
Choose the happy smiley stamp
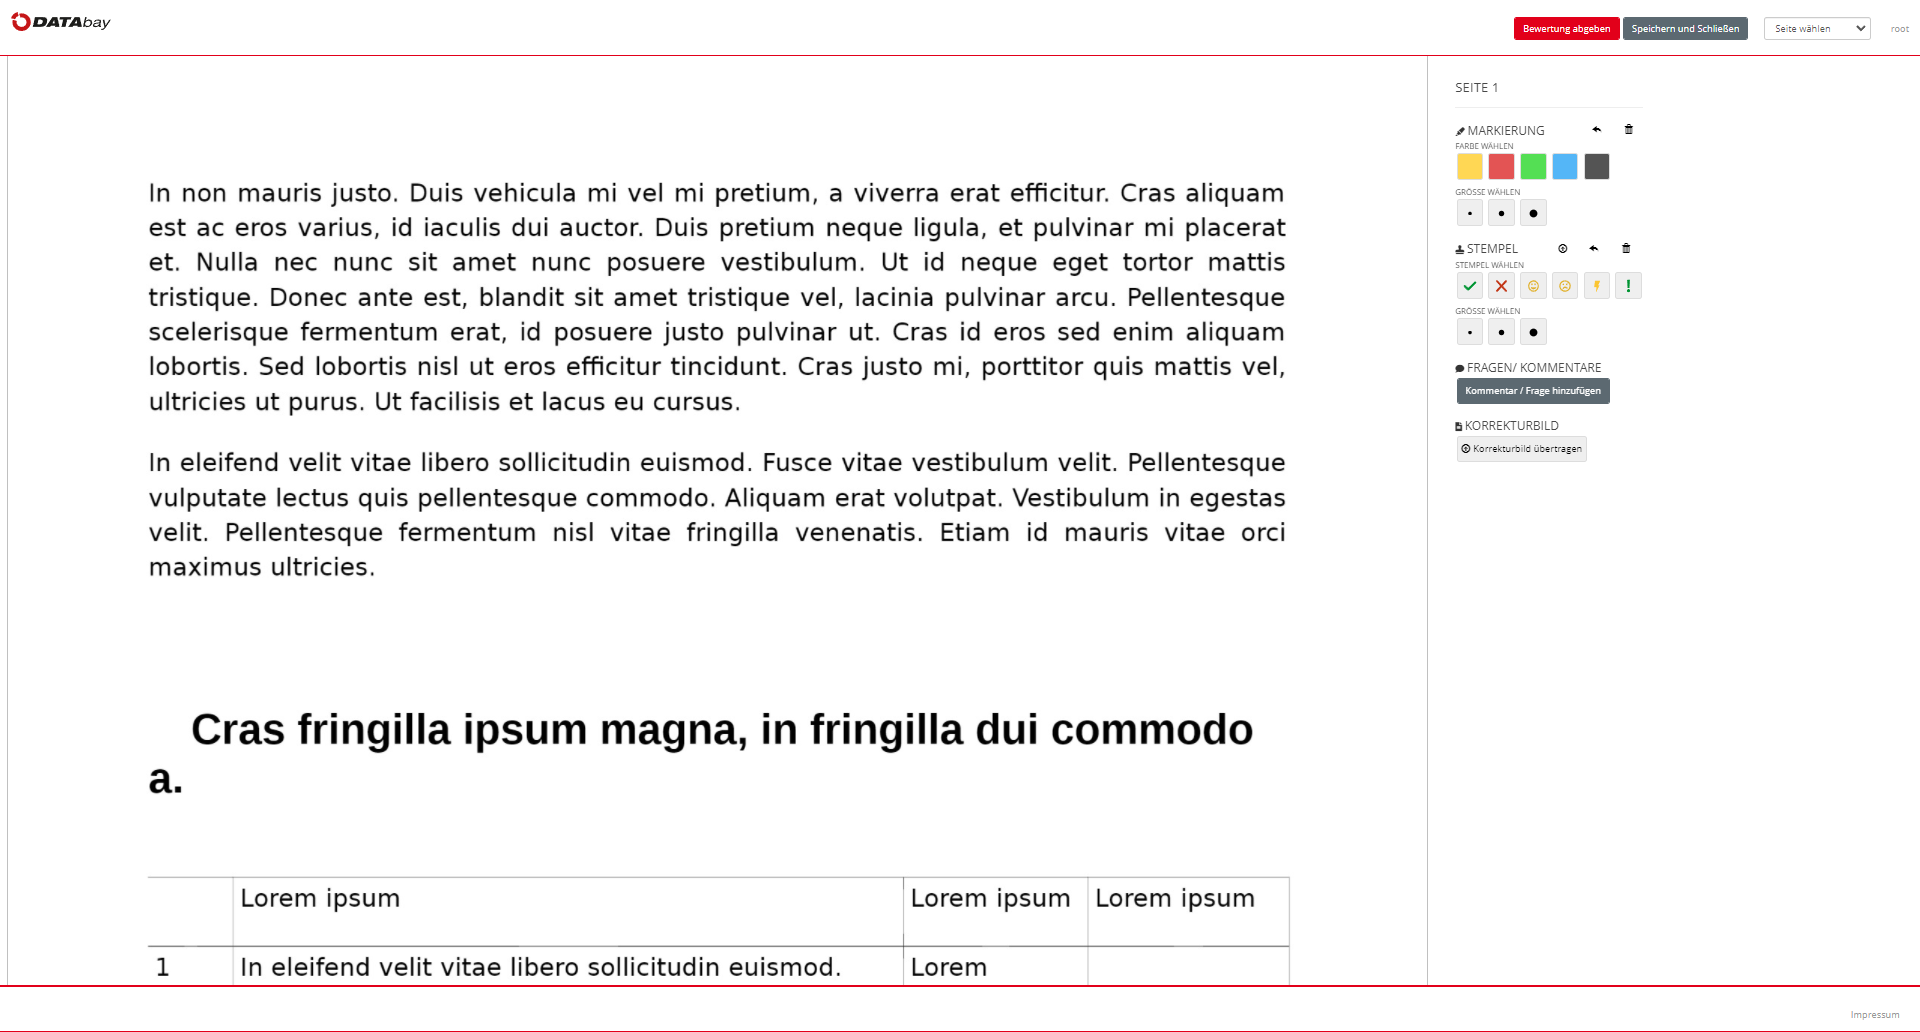1533,286
